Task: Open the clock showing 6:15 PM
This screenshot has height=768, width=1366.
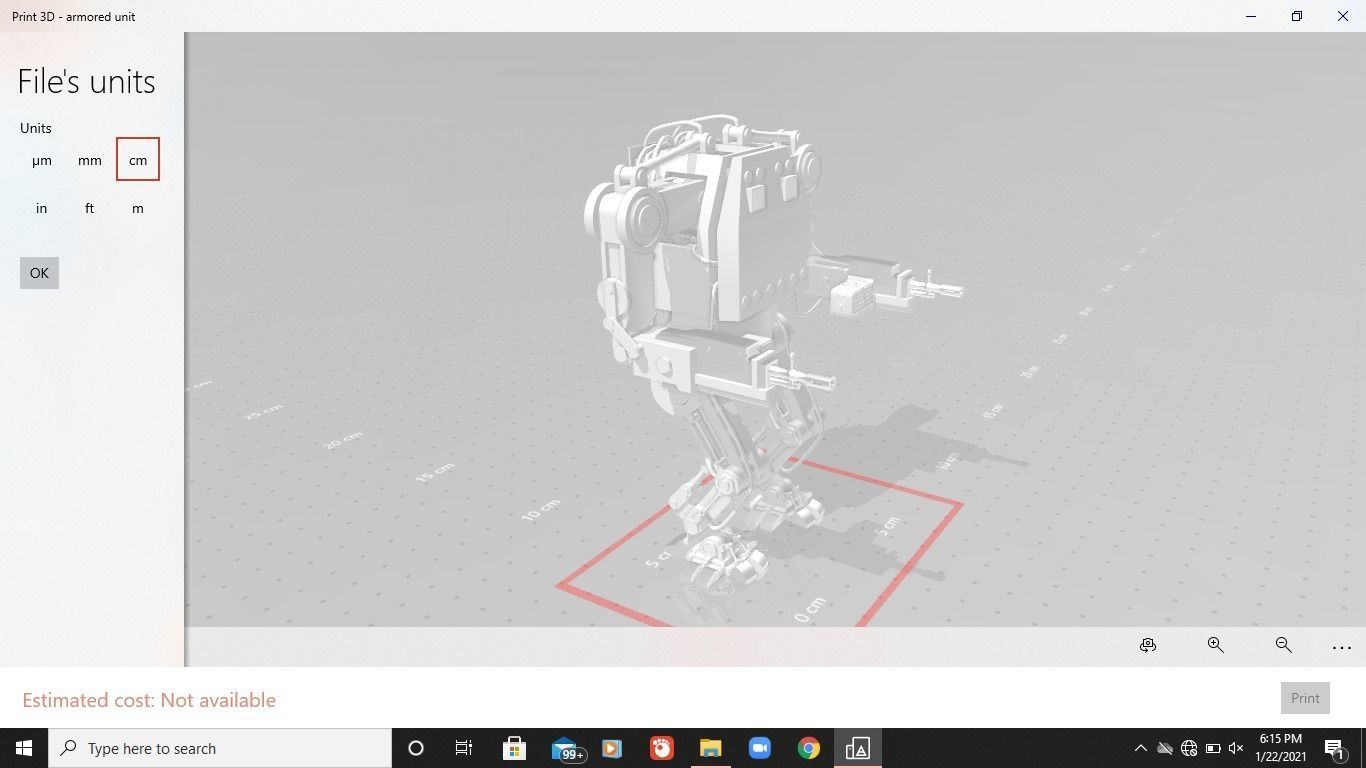Action: (1280, 748)
